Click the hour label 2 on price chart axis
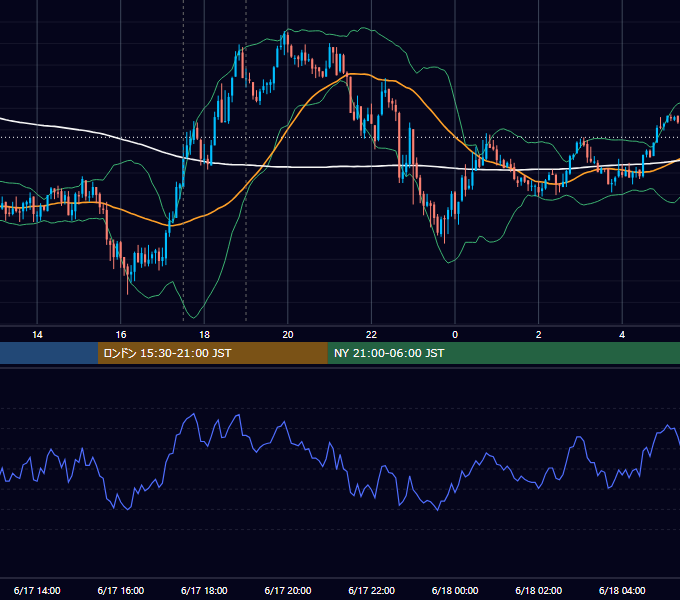This screenshot has height=600, width=680. 539,335
